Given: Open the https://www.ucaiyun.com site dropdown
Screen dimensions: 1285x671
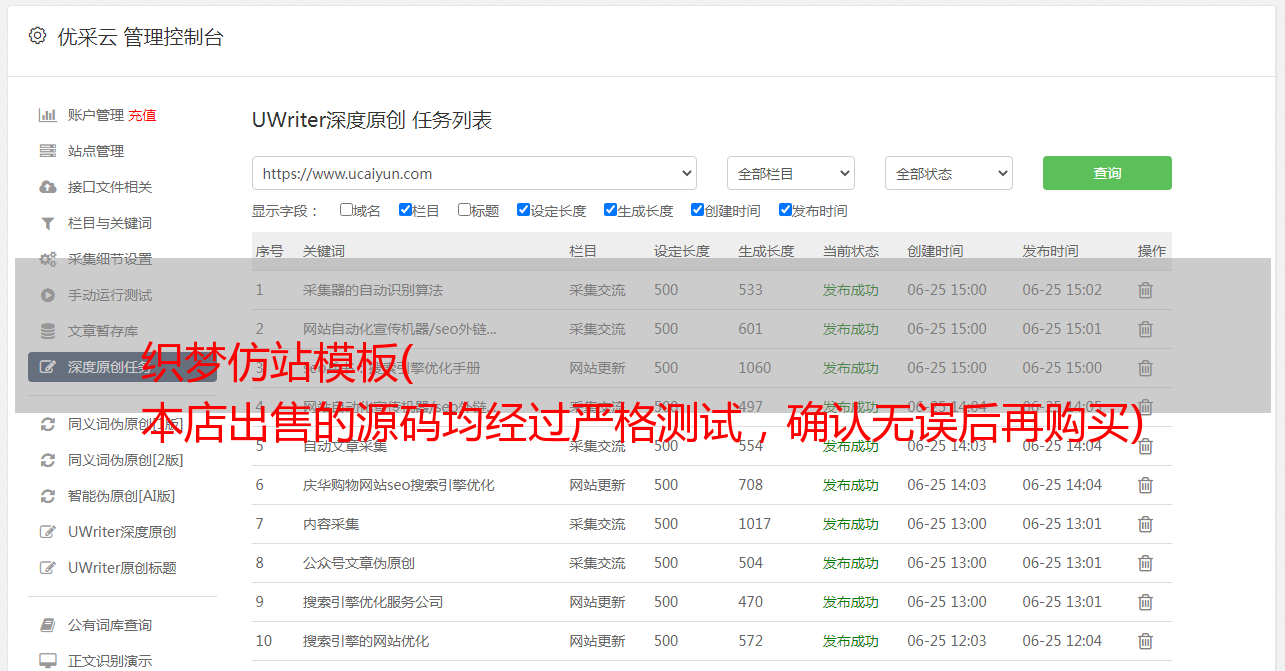Looking at the screenshot, I should tap(474, 173).
